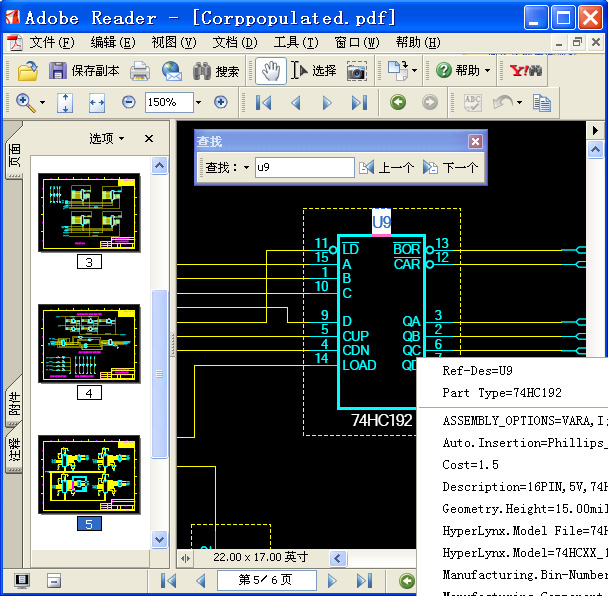
Task: Click the Snapshot camera tool
Action: pos(356,71)
